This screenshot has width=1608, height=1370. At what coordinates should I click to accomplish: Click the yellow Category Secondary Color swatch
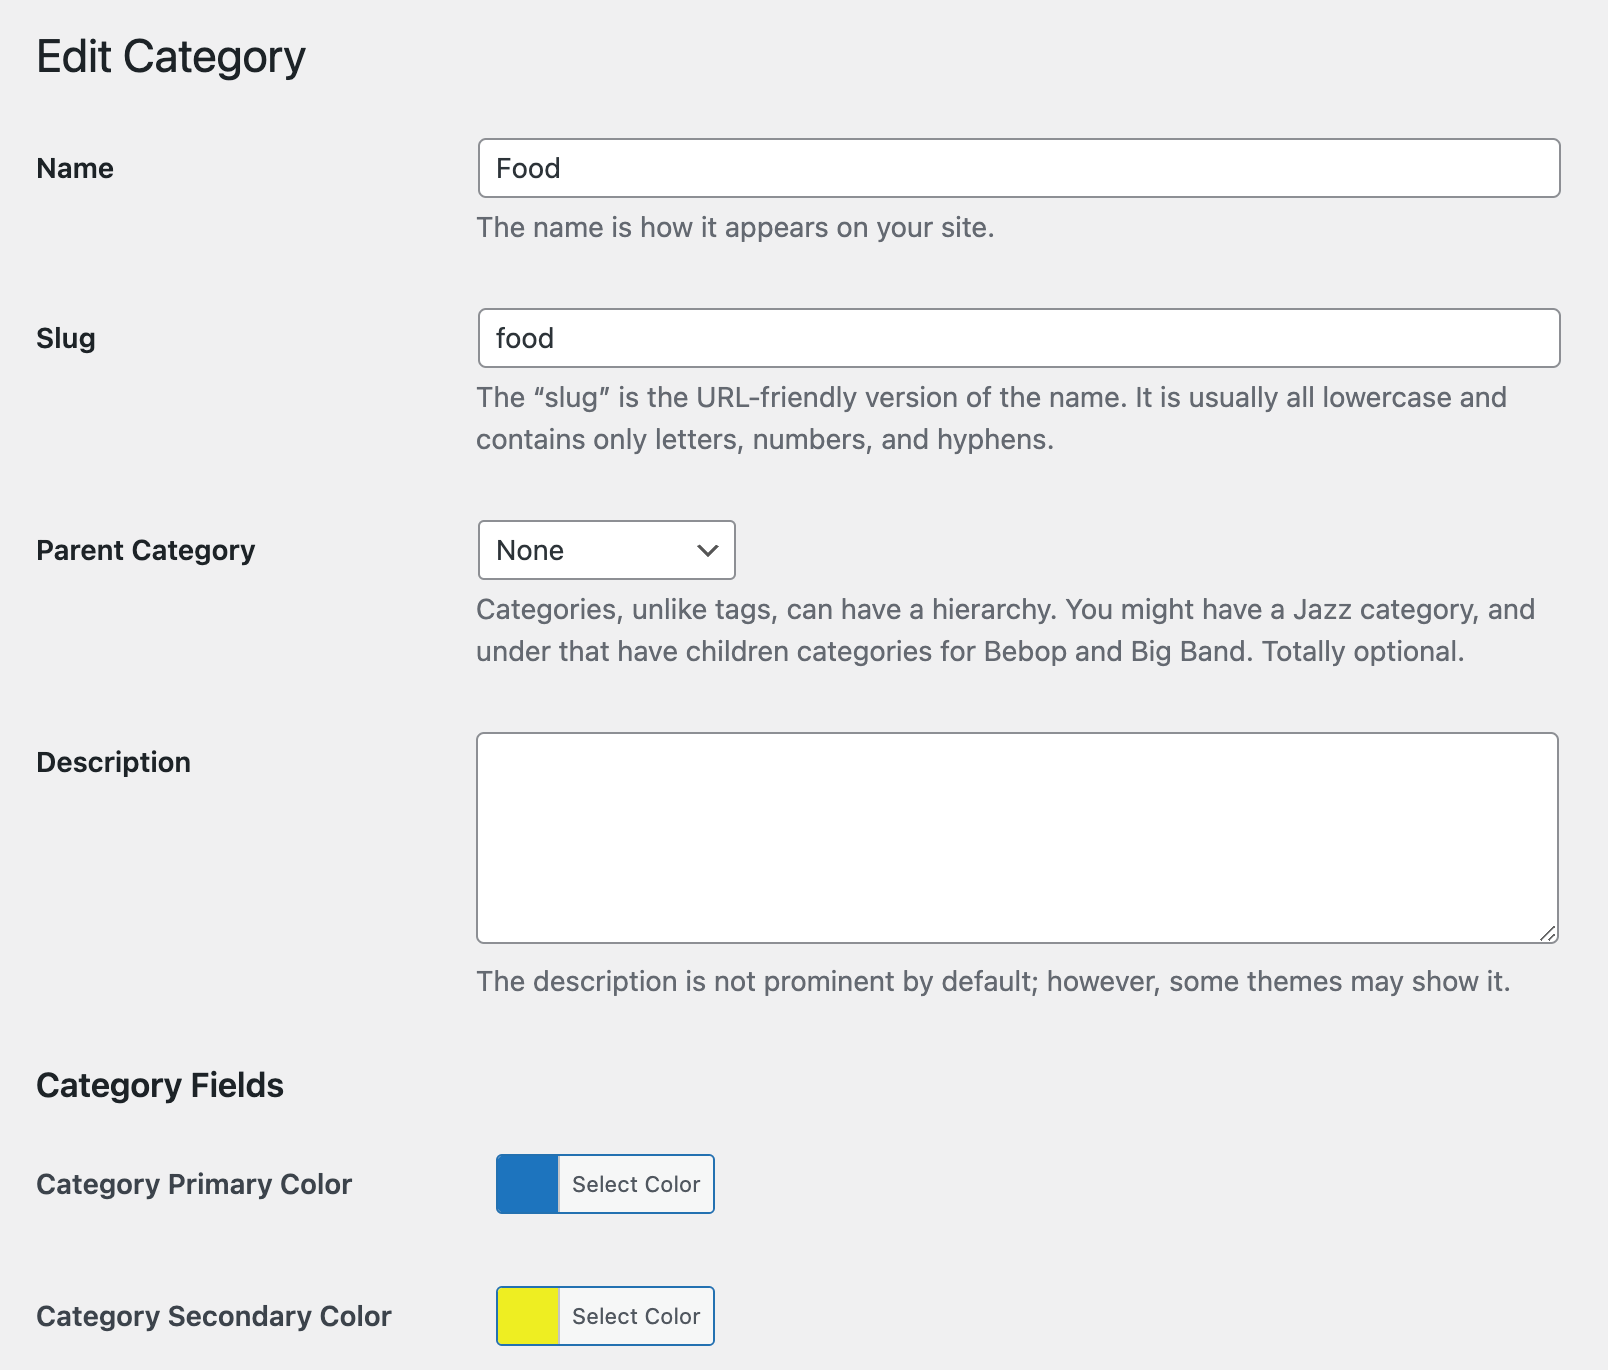[528, 1316]
